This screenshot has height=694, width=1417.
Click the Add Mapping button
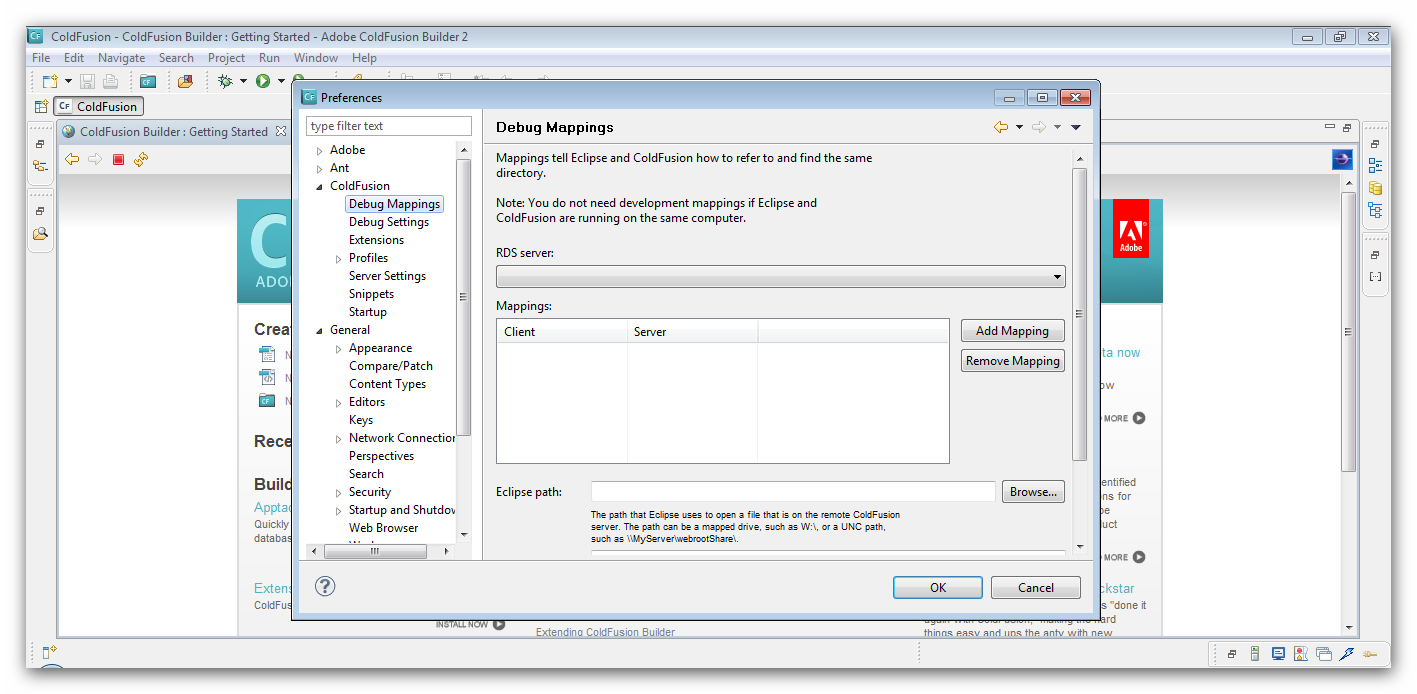coord(1013,331)
